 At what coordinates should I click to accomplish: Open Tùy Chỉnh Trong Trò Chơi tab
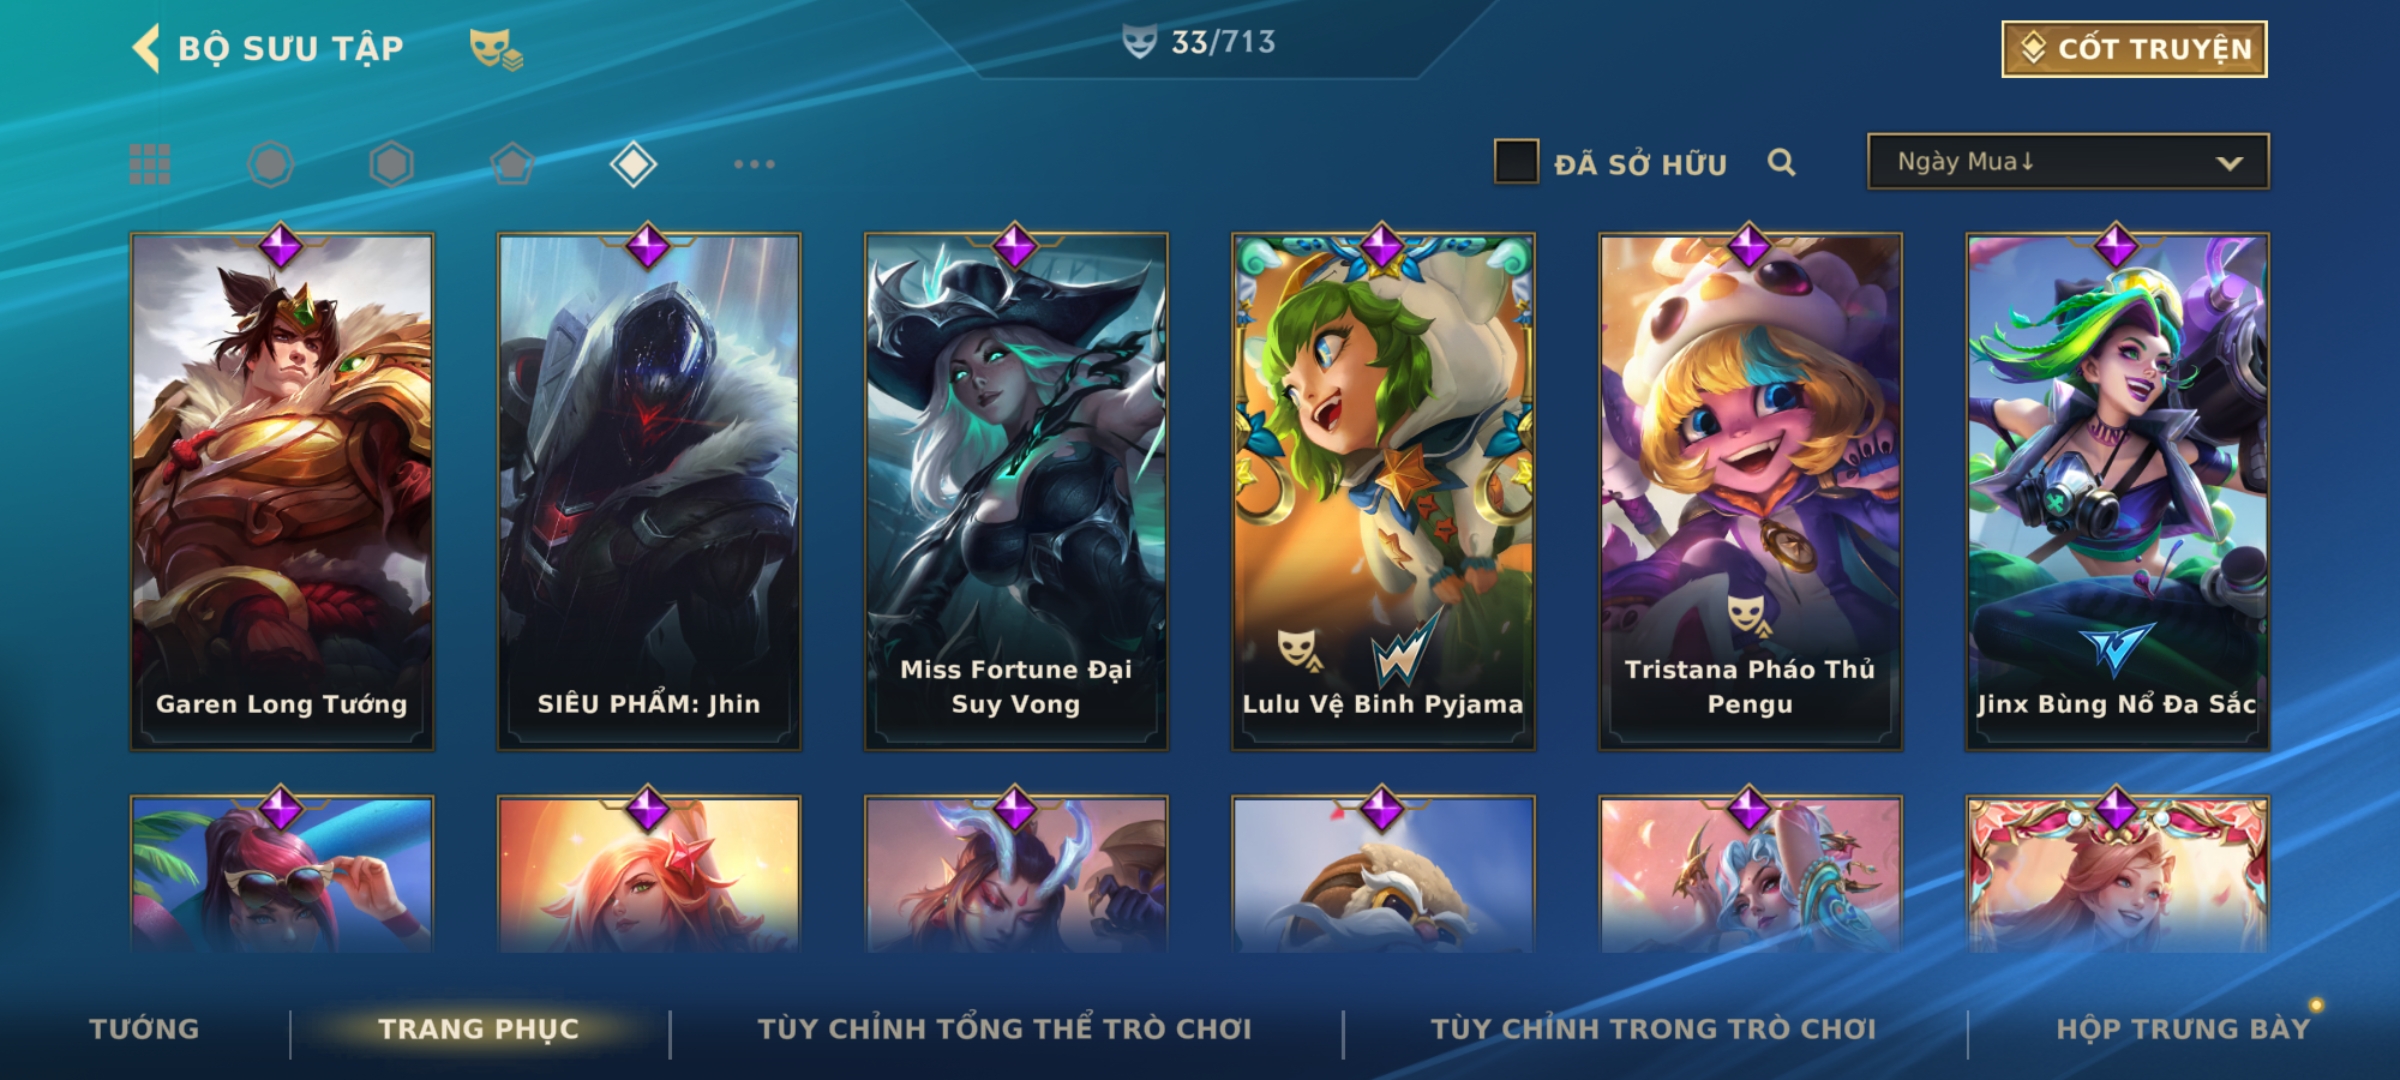coord(1653,1029)
